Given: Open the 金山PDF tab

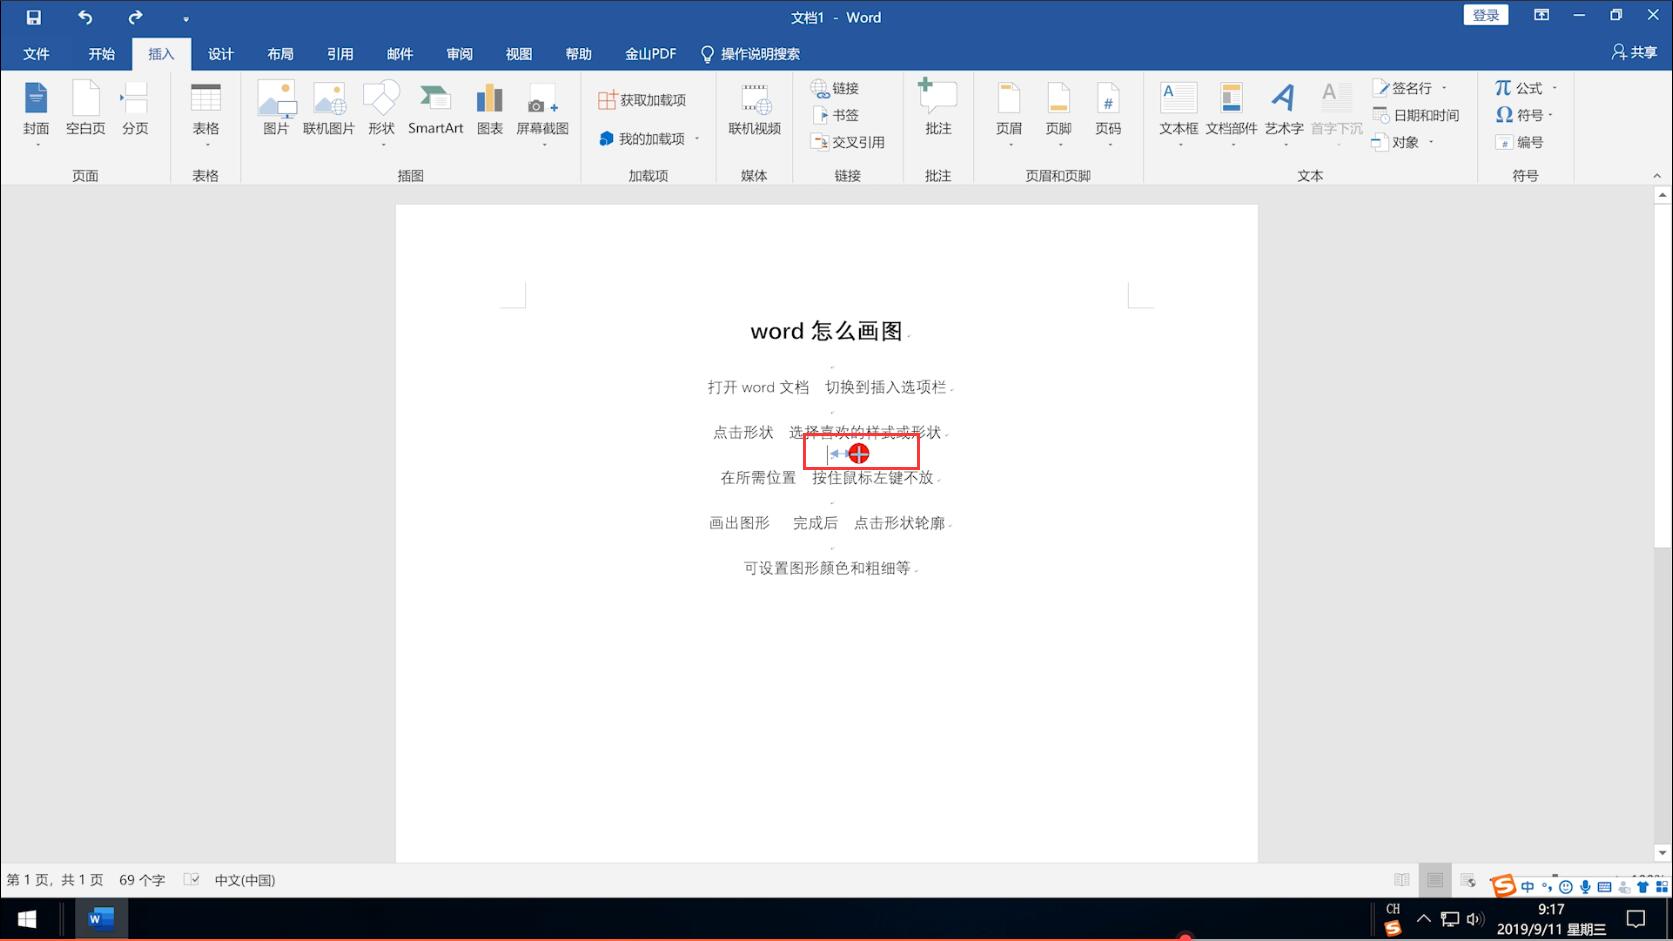Looking at the screenshot, I should (651, 54).
